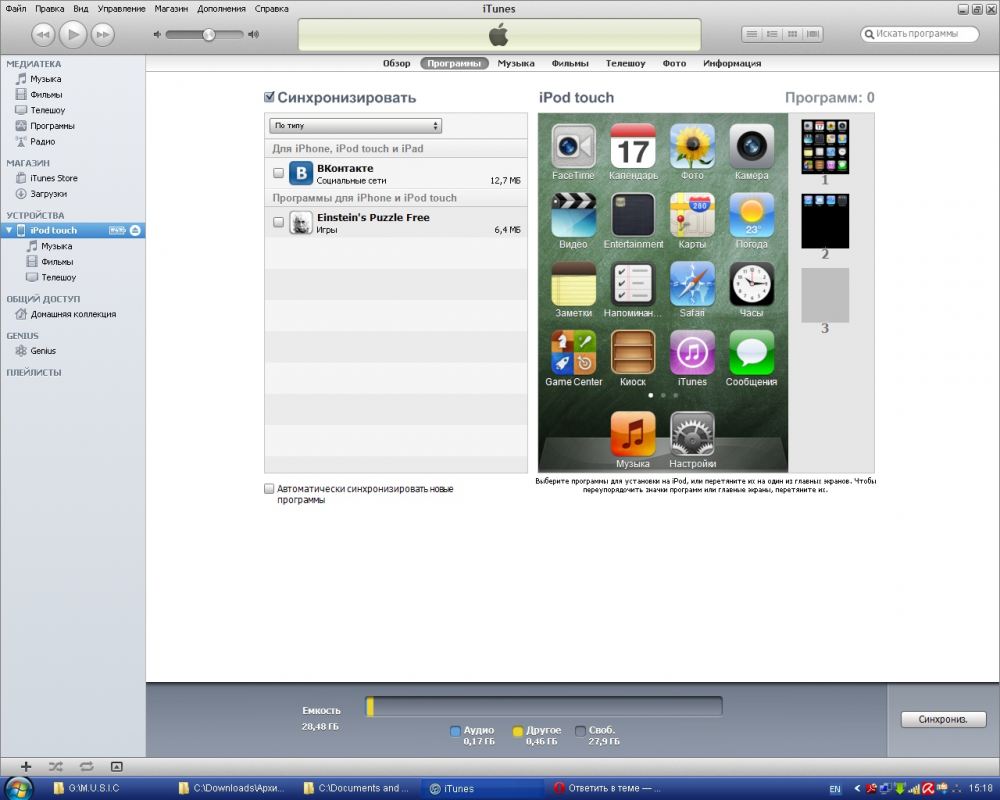Open the Управление menu
Screen dimensions: 1000x800
(x=121, y=9)
